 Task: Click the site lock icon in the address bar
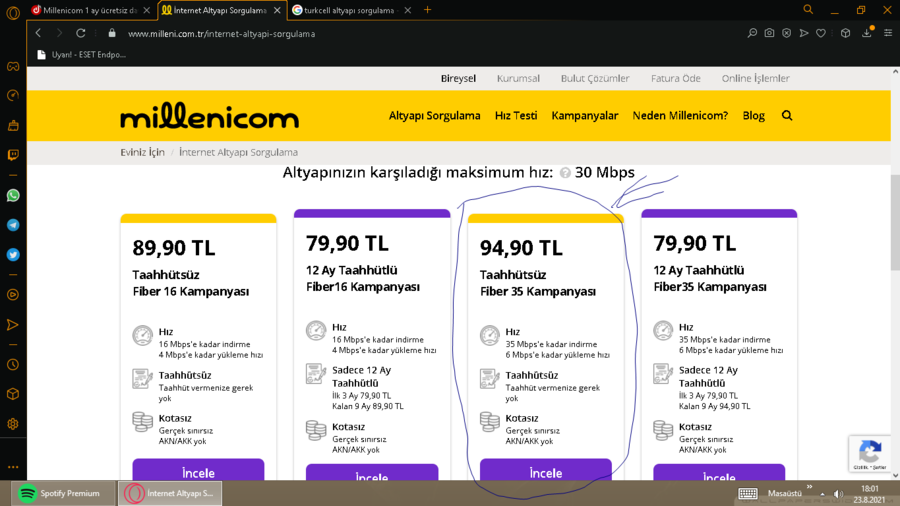112,33
